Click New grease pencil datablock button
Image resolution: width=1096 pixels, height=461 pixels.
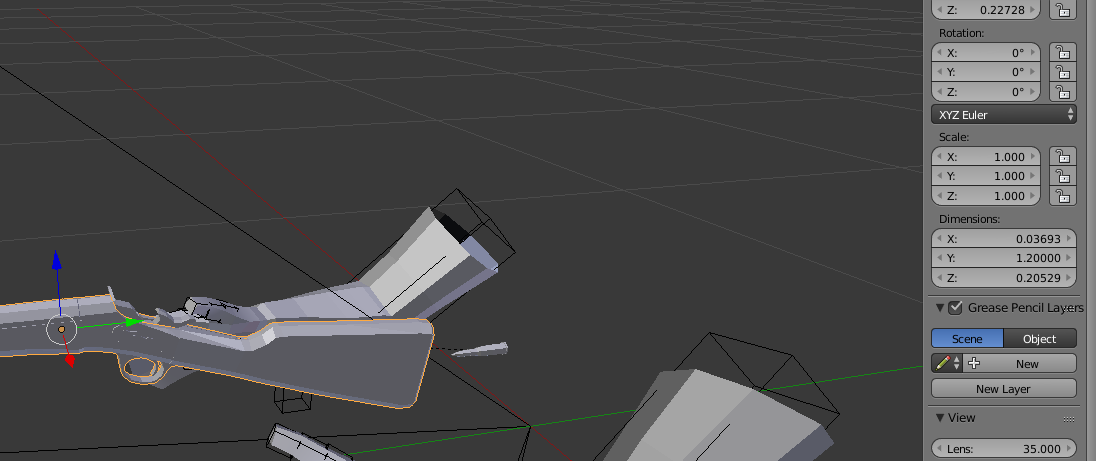tap(1020, 363)
